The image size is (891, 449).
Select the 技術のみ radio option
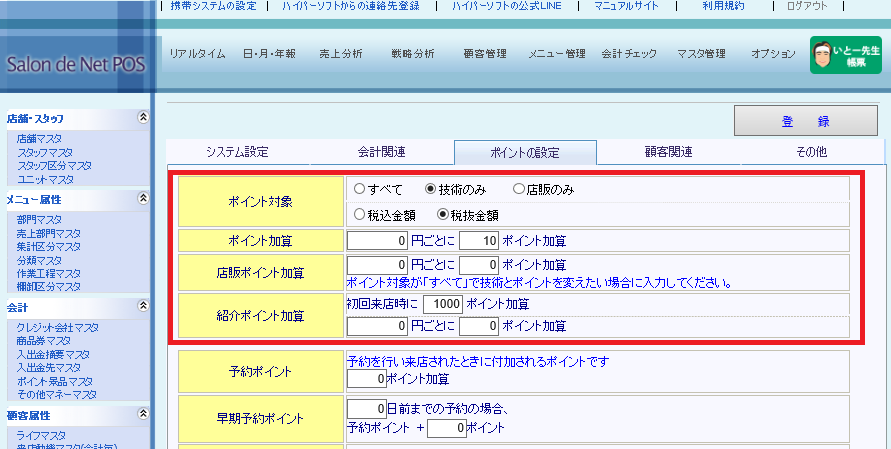[x=431, y=189]
